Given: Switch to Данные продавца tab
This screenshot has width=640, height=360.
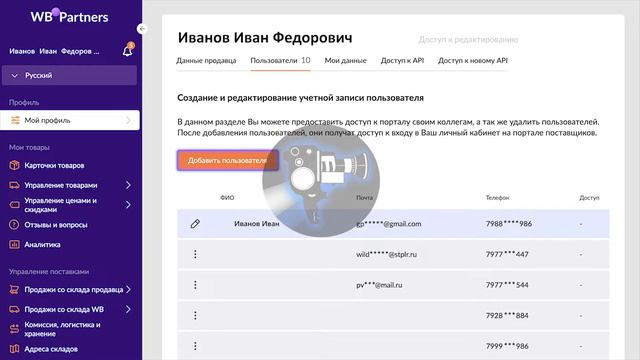Looking at the screenshot, I should click(206, 60).
